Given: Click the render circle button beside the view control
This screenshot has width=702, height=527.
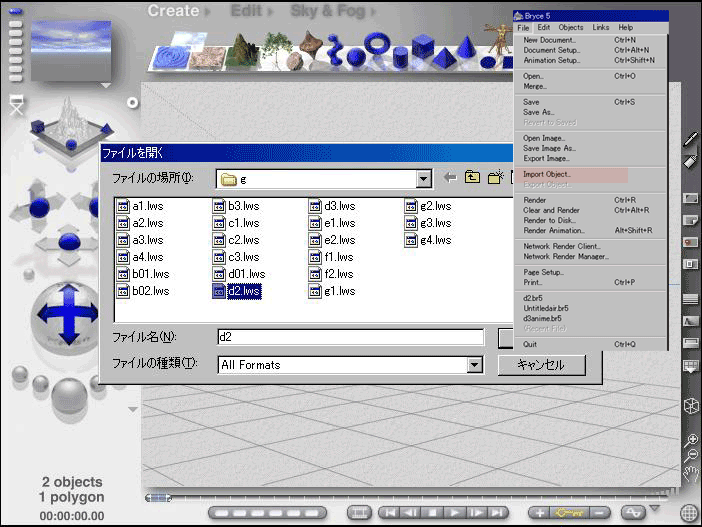Looking at the screenshot, I should click(132, 103).
